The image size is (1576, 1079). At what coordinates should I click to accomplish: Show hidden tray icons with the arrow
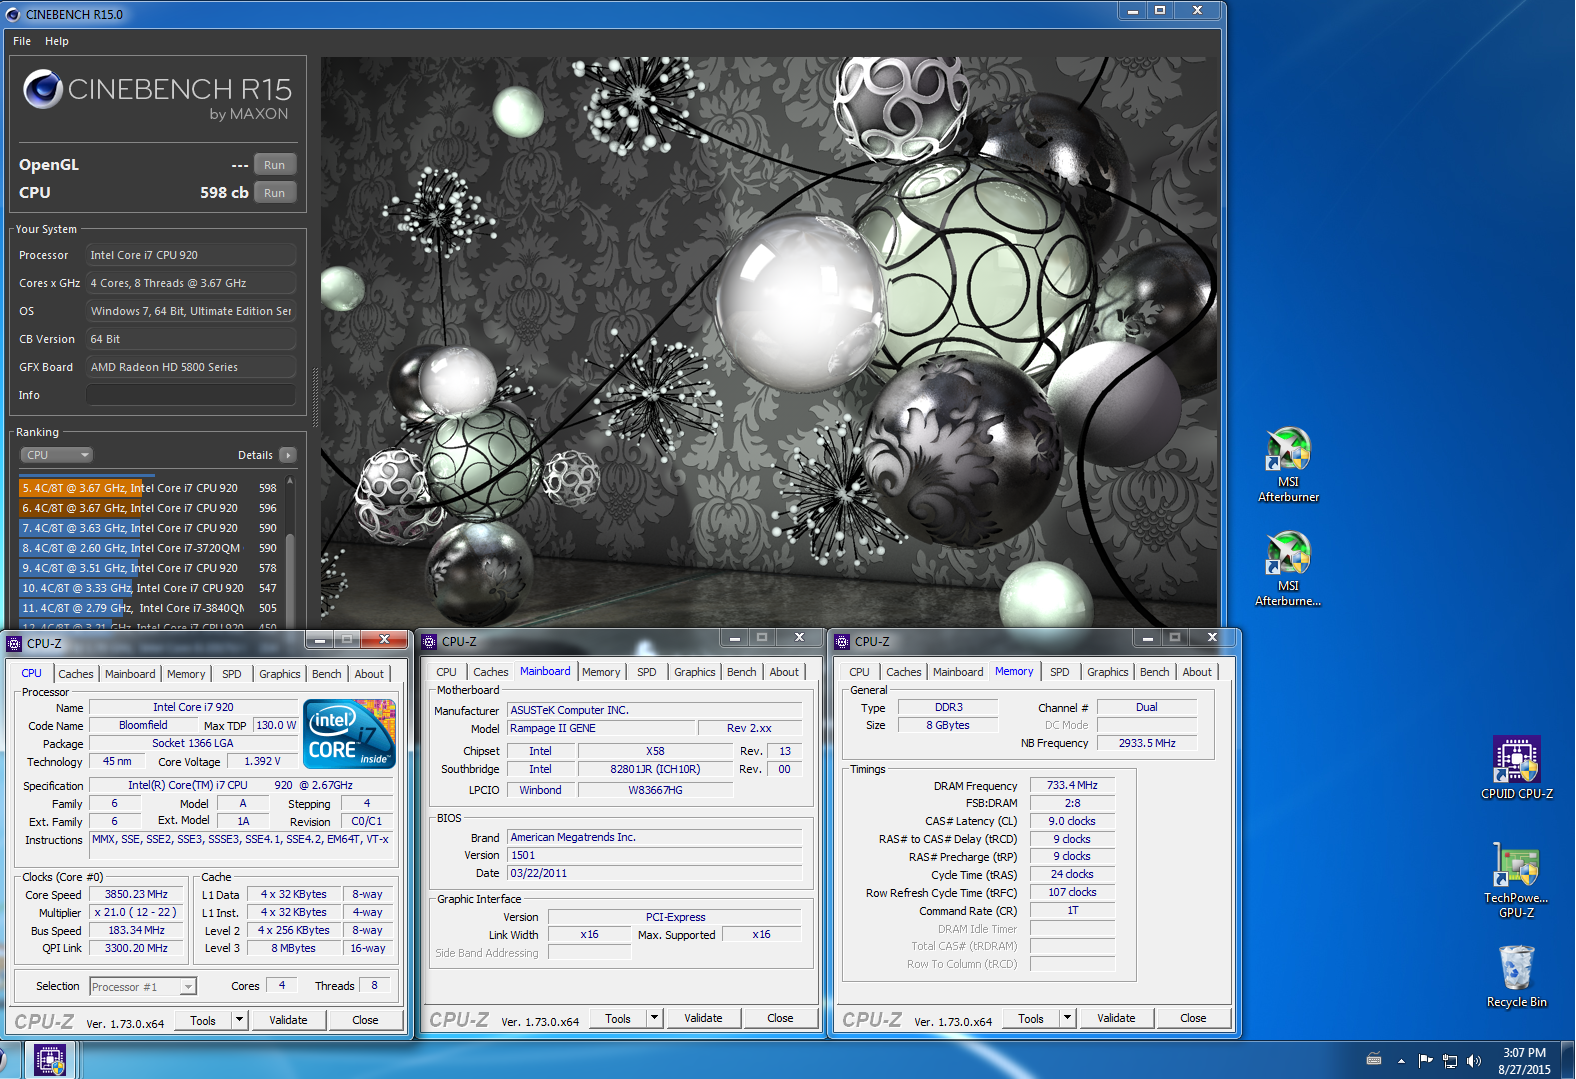[1401, 1060]
